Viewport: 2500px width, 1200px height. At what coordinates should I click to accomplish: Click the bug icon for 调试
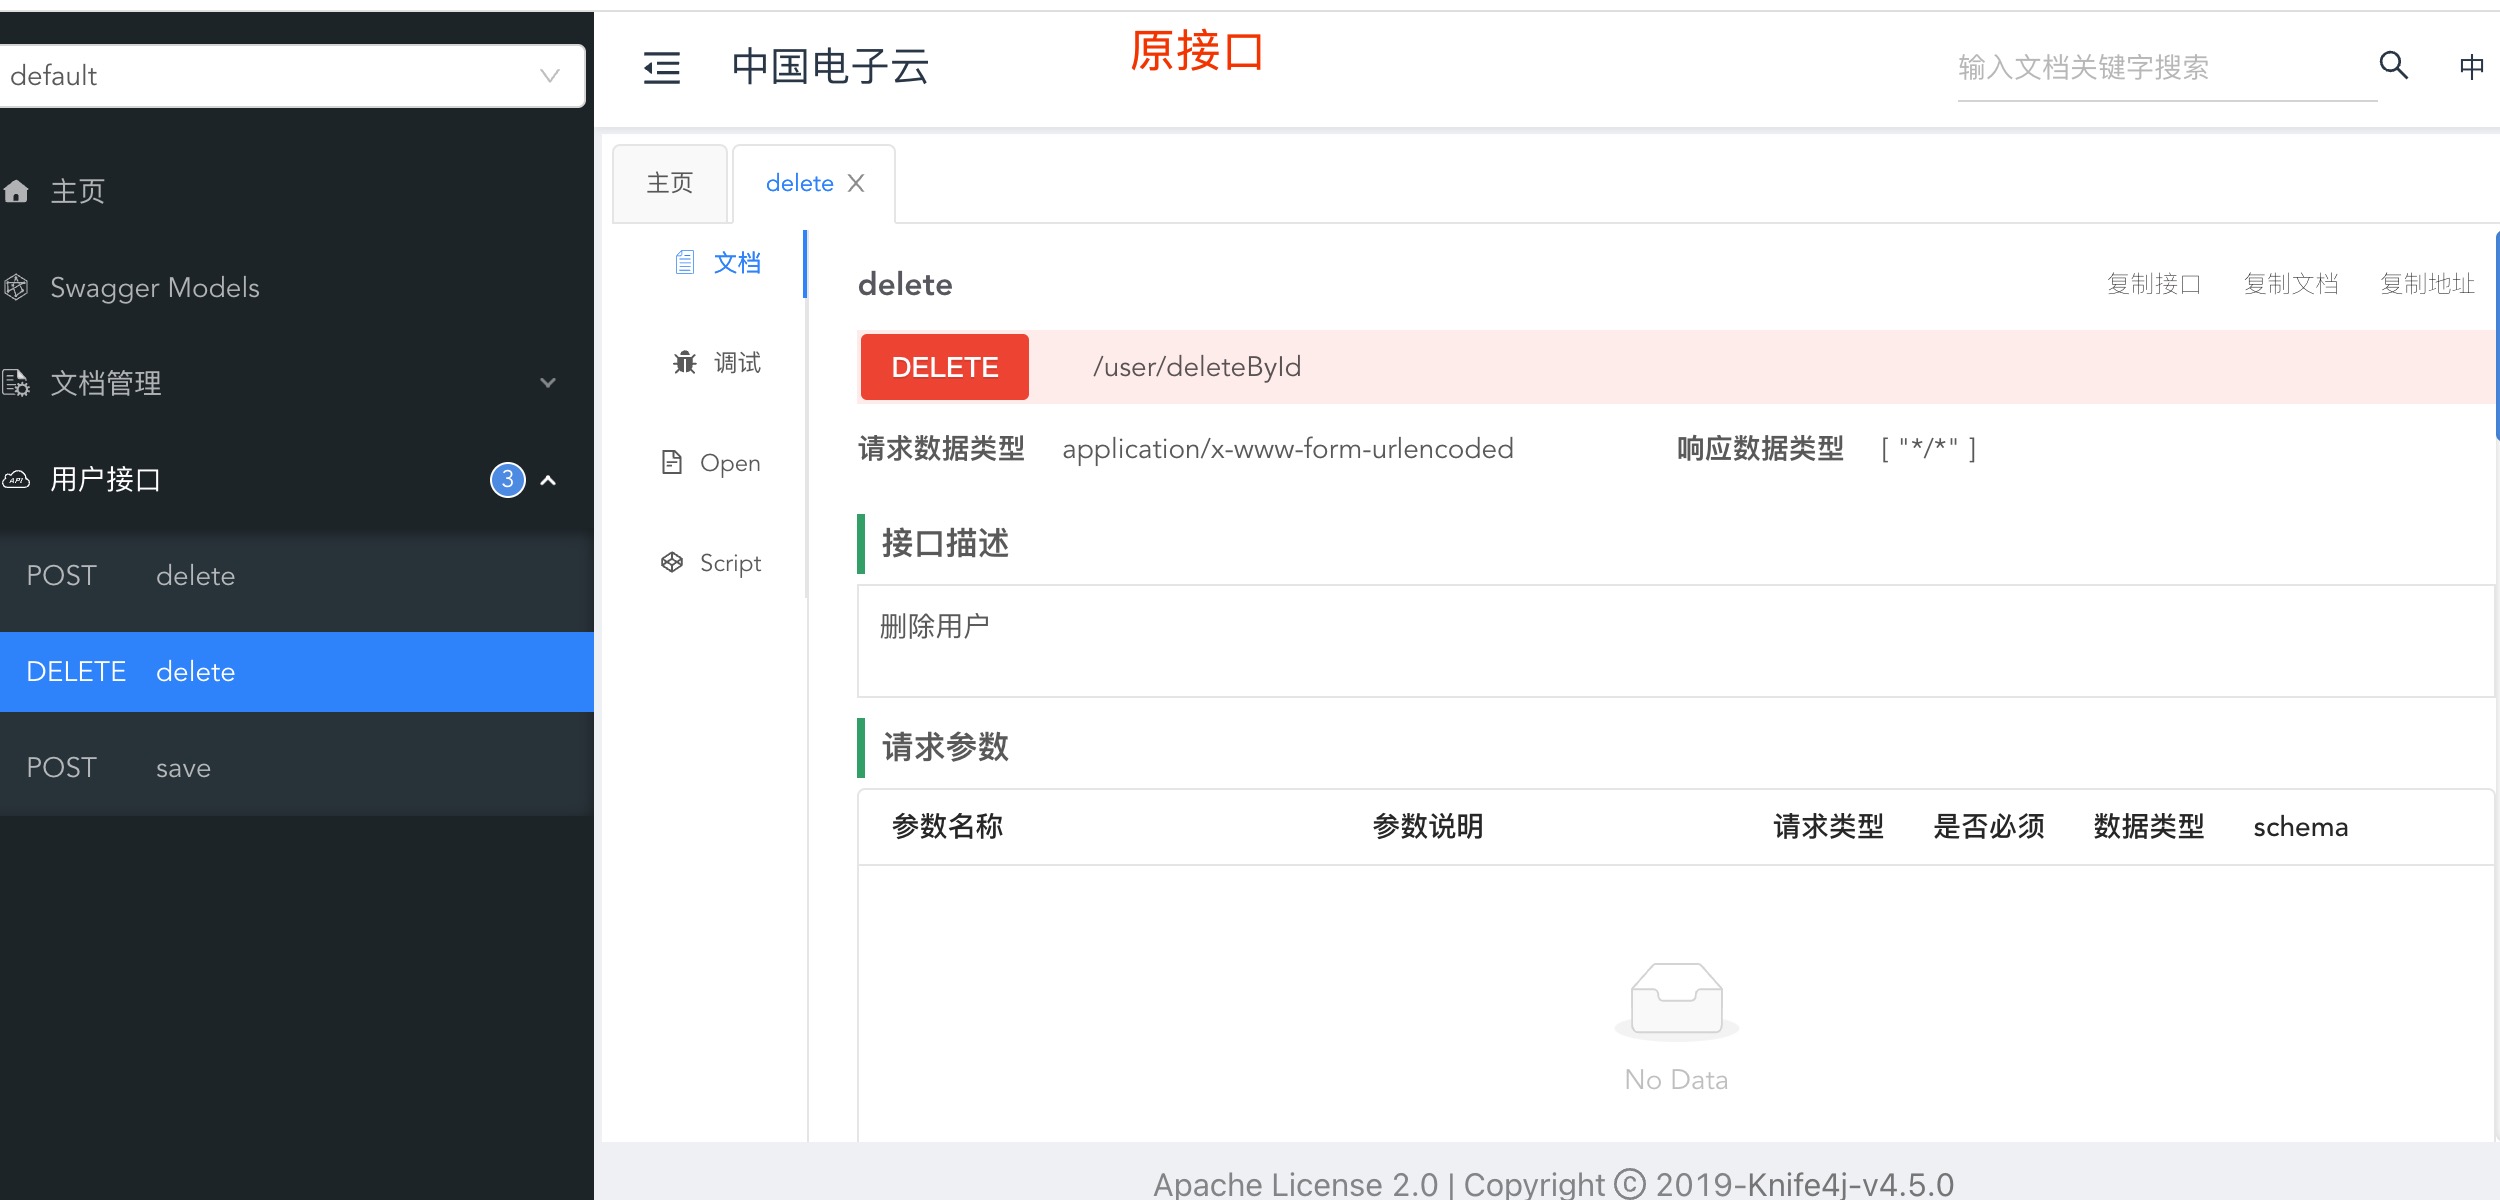point(685,362)
